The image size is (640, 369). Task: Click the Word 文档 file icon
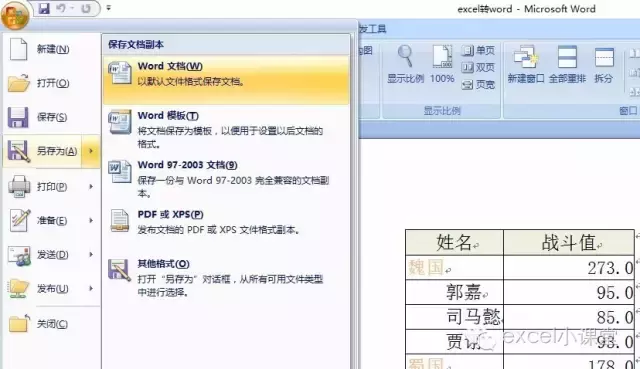(x=120, y=73)
